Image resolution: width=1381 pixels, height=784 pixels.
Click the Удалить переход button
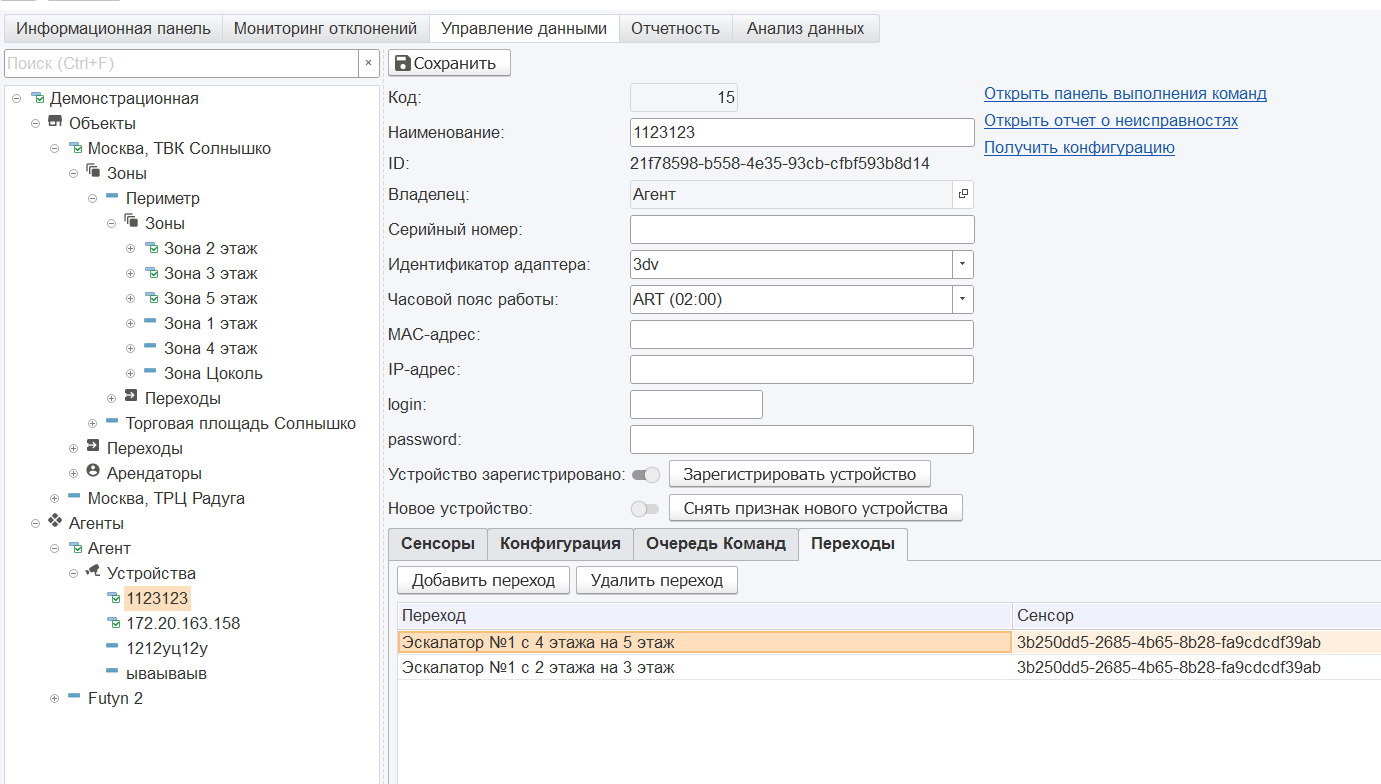click(656, 580)
